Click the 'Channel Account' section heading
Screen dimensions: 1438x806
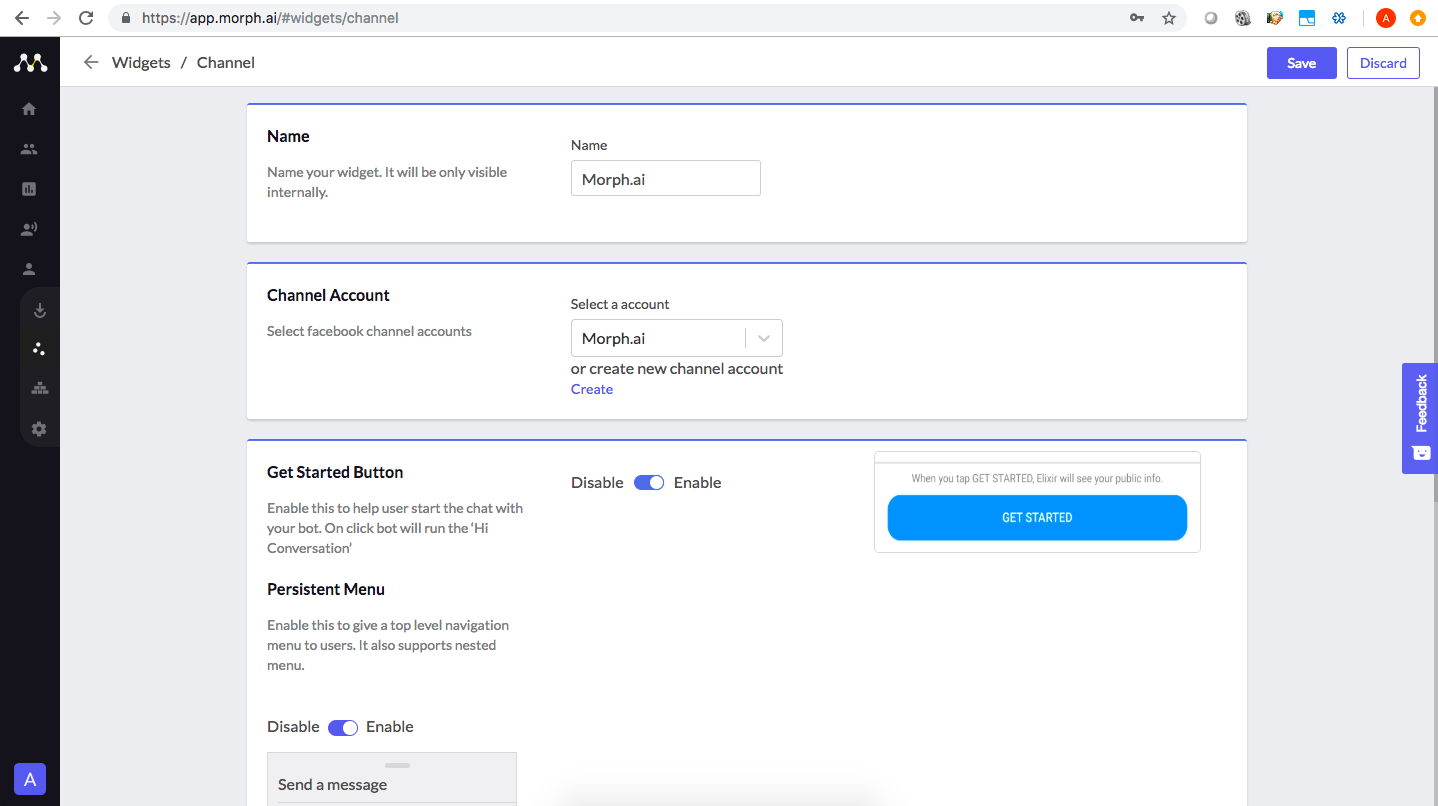[328, 295]
